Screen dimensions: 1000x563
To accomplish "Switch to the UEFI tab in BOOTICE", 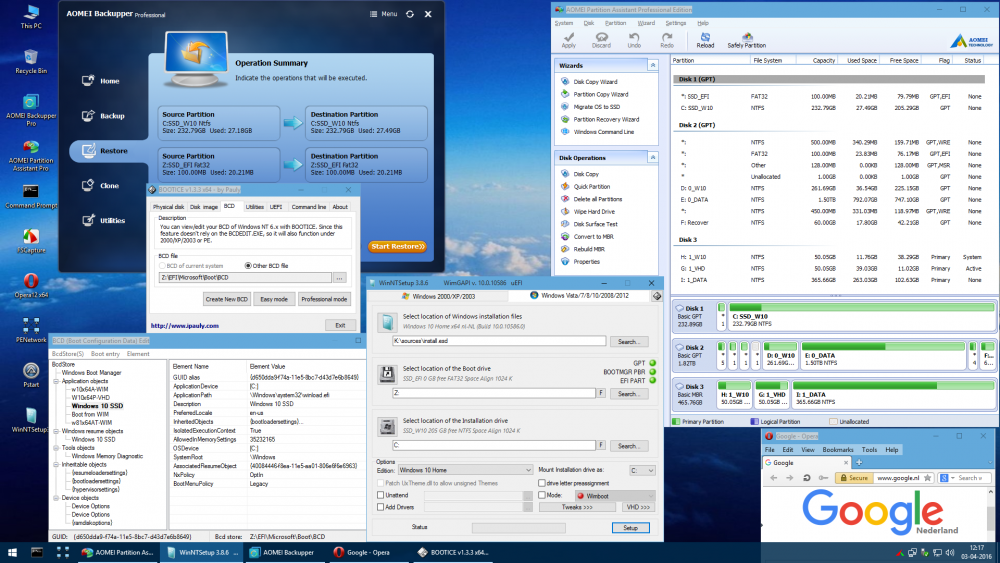I will pos(276,207).
